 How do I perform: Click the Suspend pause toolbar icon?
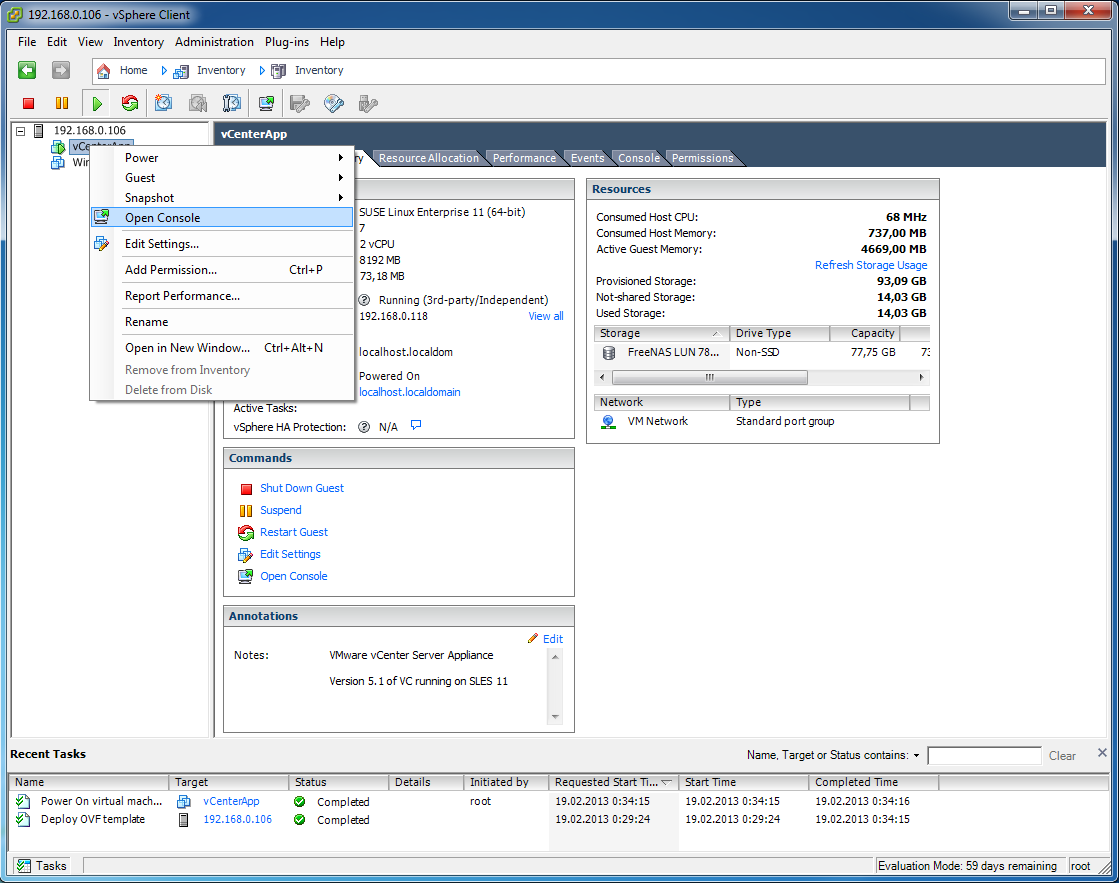point(62,104)
